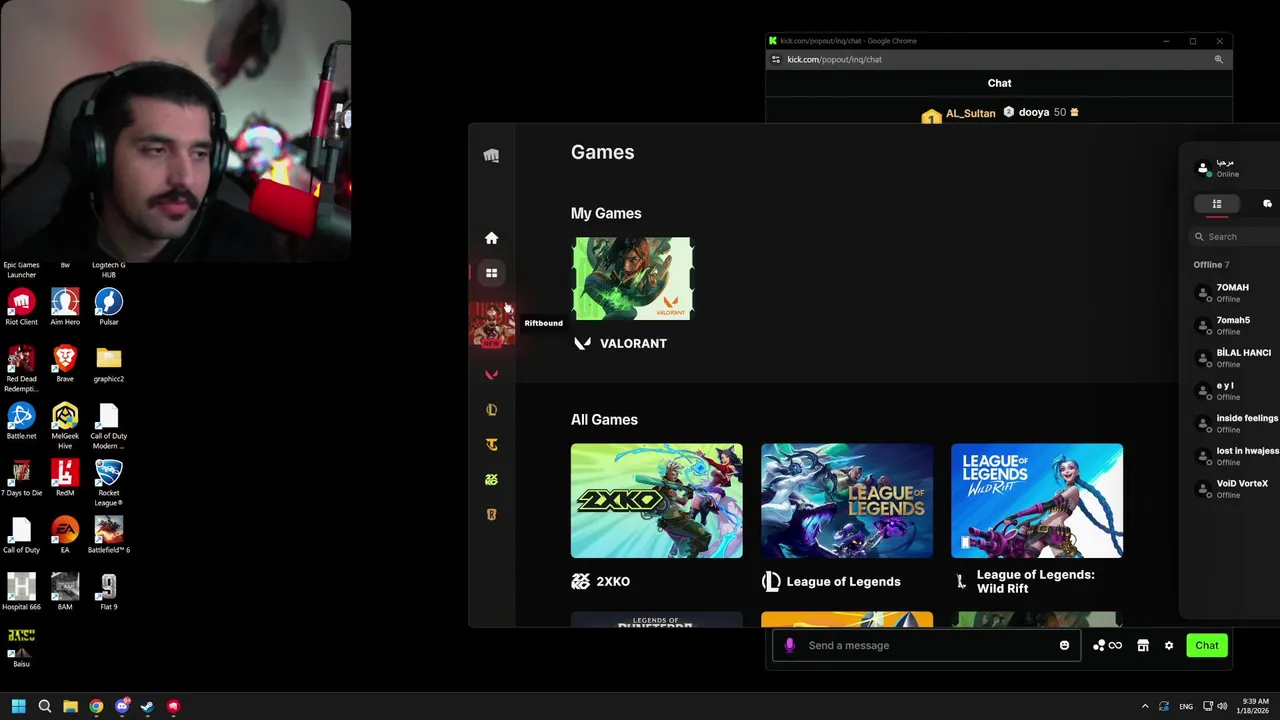Select Legends of Runeterra sidebar icon
Viewport: 1280px width, 720px height.
(491, 515)
